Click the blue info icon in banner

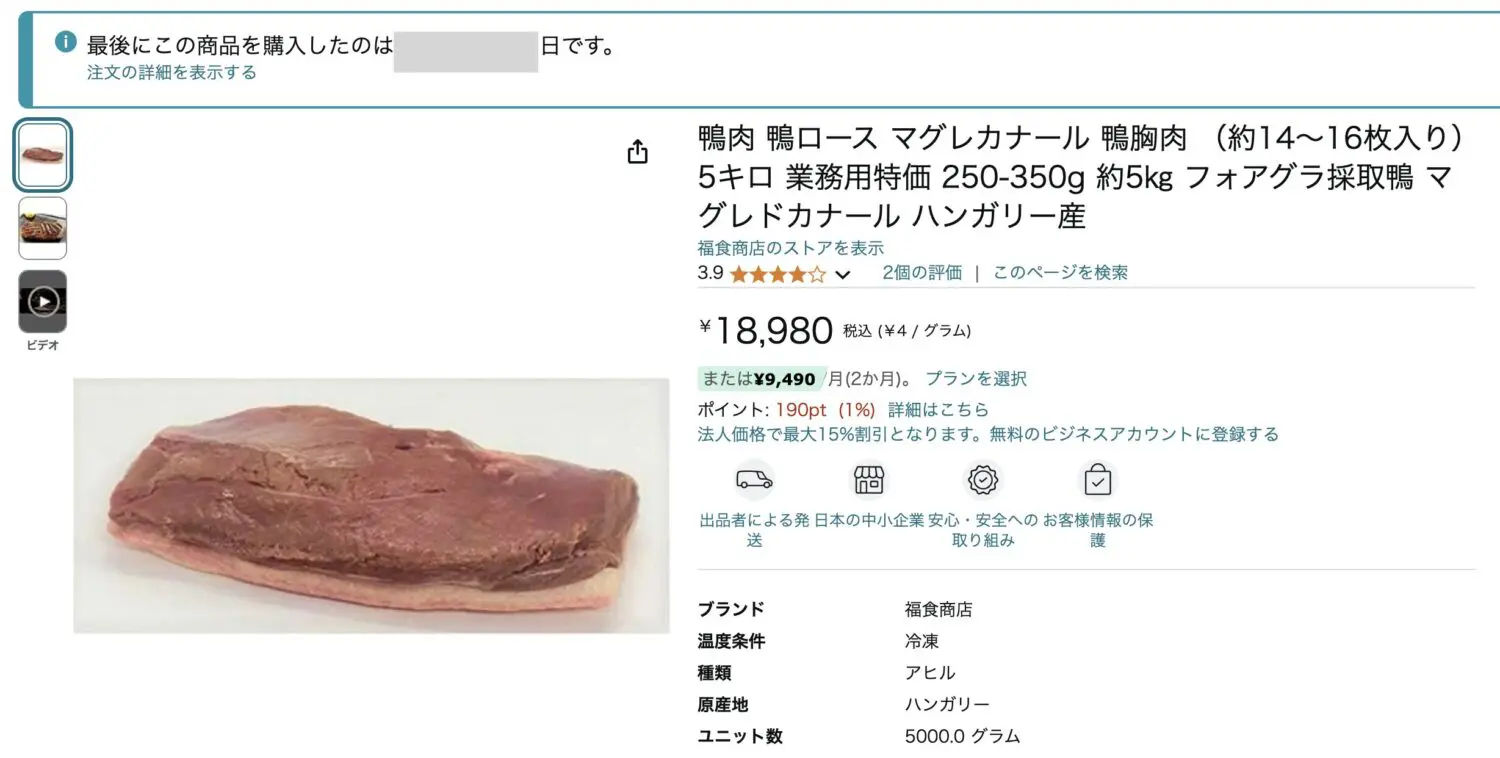(x=66, y=42)
